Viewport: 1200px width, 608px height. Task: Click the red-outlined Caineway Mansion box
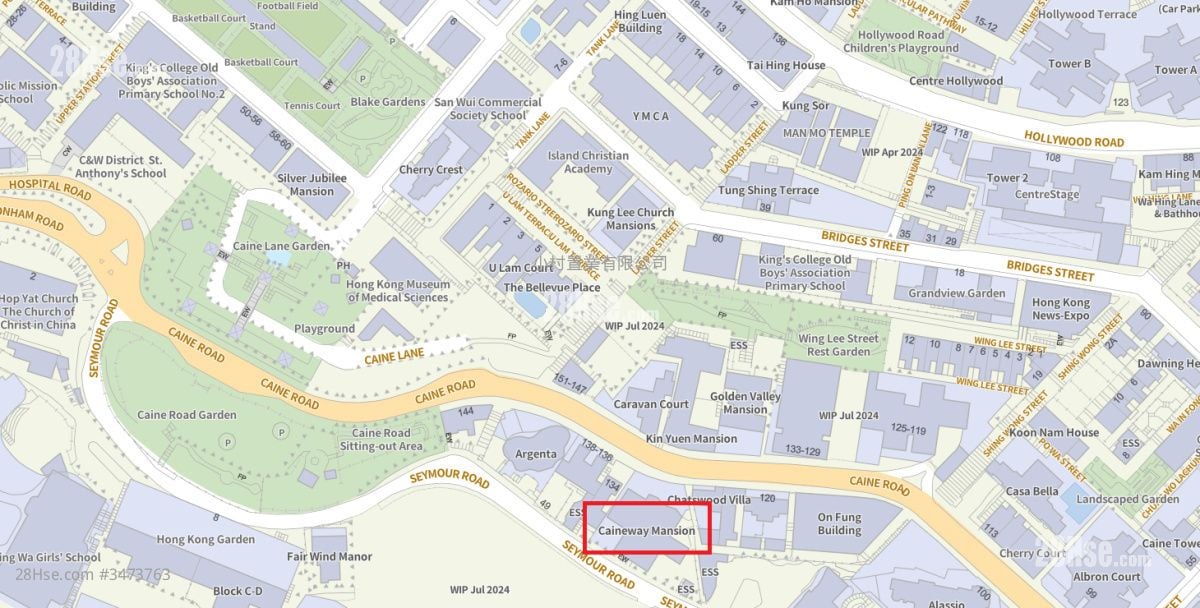(647, 527)
